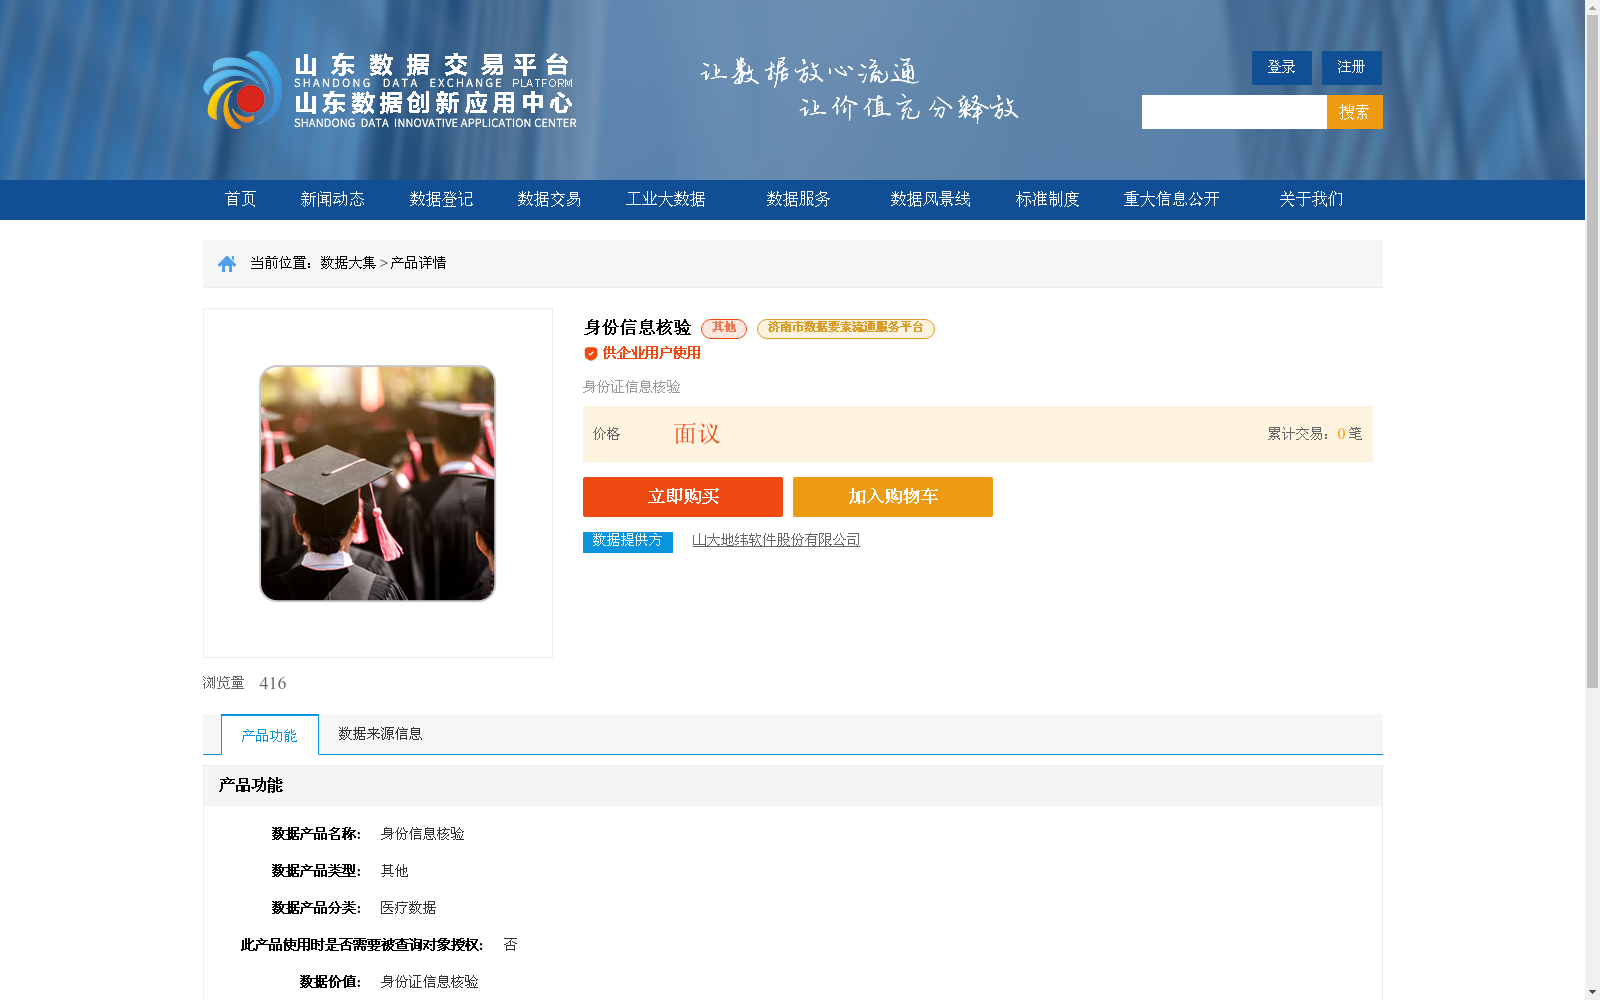Click the 济南市数据要素流通服务平台 tag
The width and height of the screenshot is (1600, 1000).
pyautogui.click(x=846, y=328)
